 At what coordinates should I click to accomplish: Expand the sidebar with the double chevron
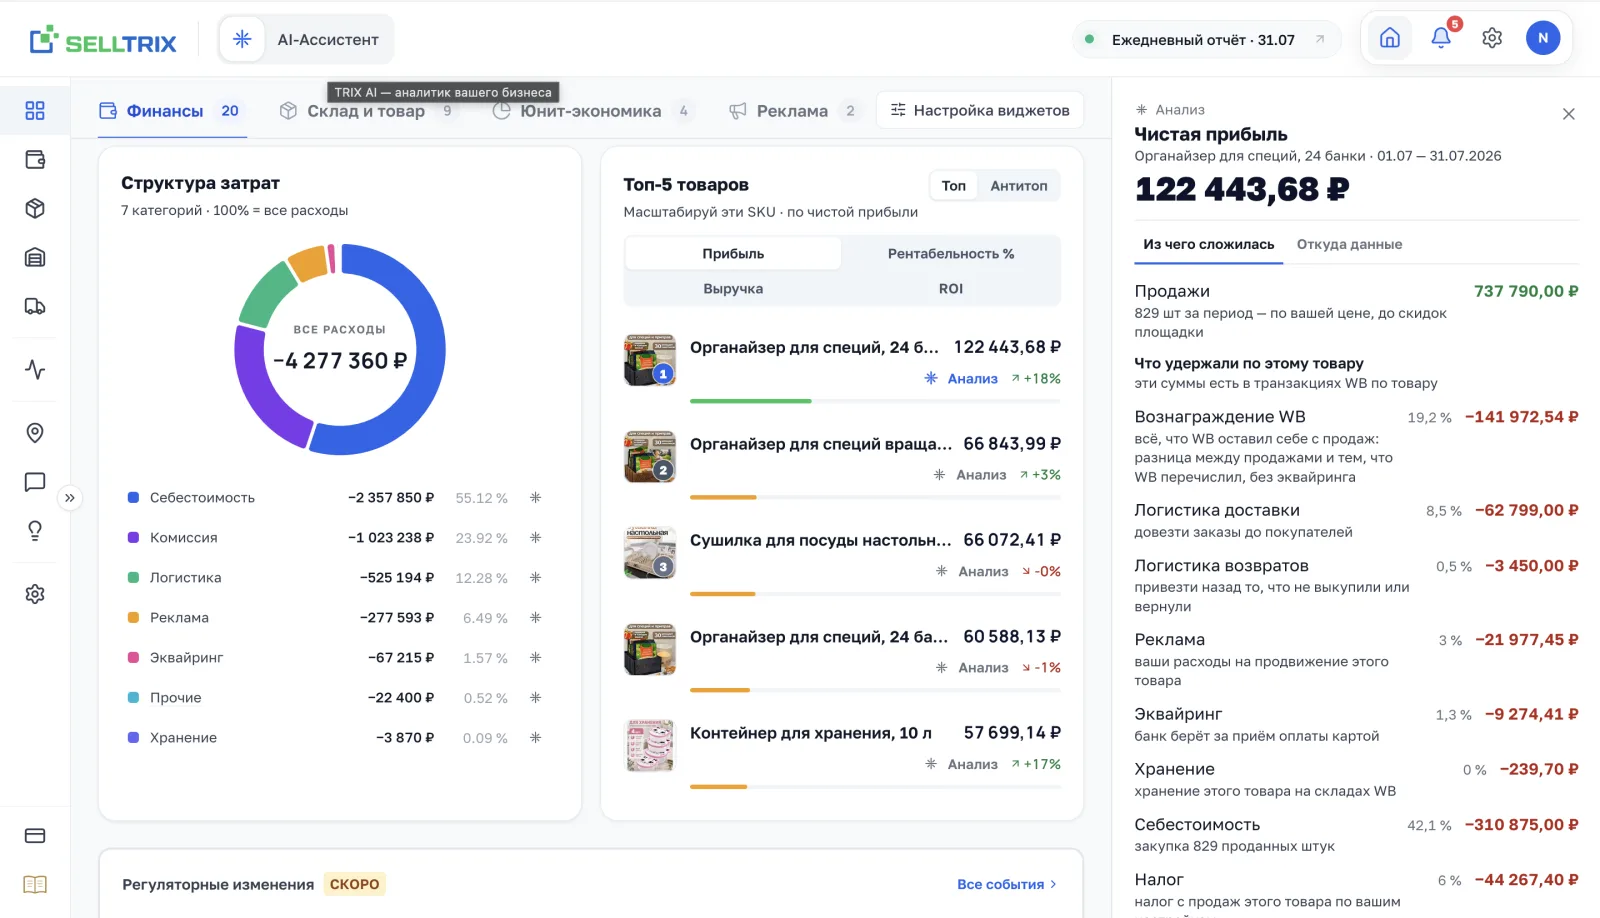tap(69, 498)
